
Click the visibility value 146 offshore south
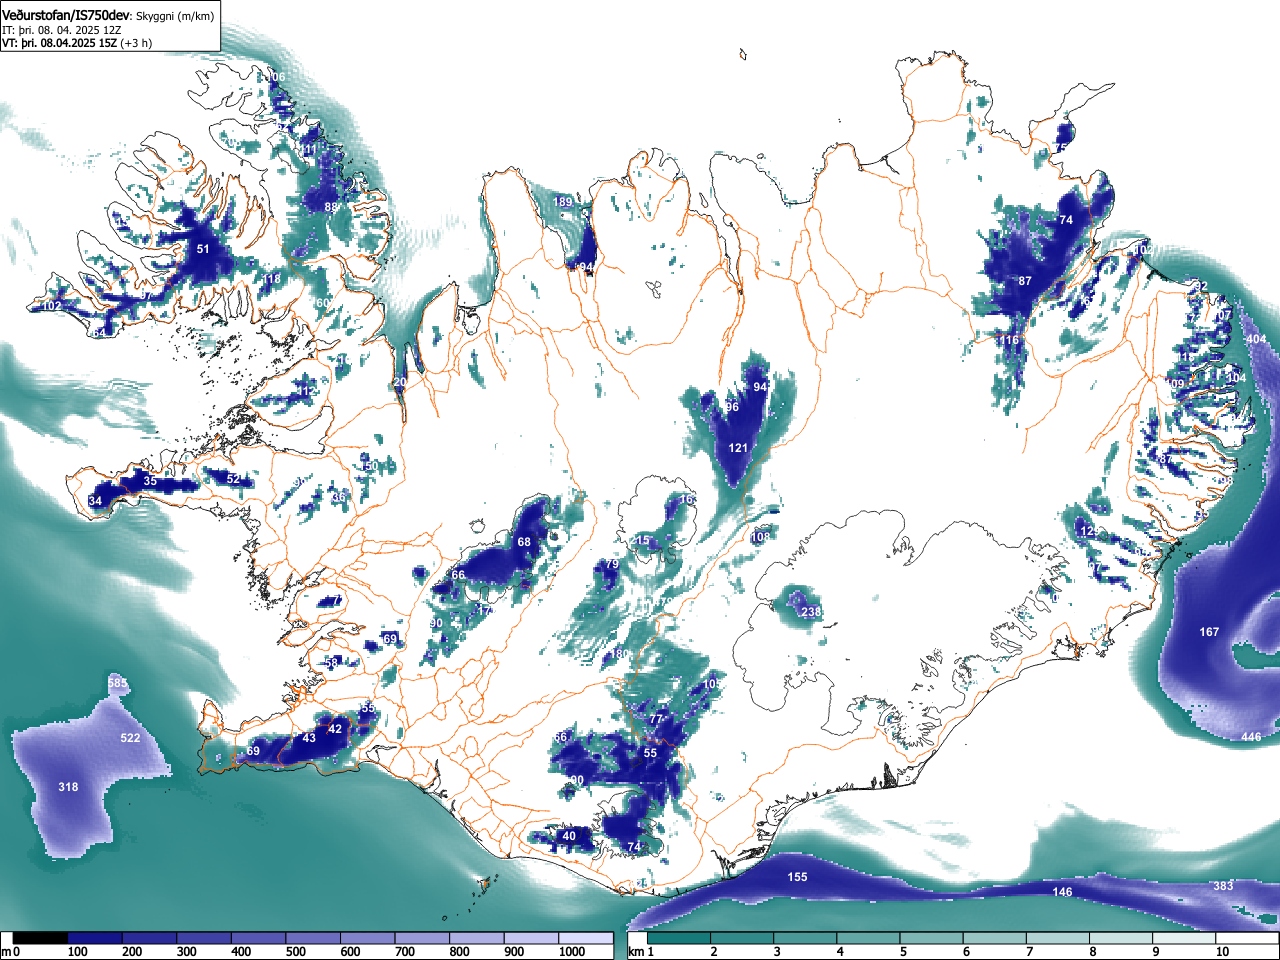[x=1062, y=892]
